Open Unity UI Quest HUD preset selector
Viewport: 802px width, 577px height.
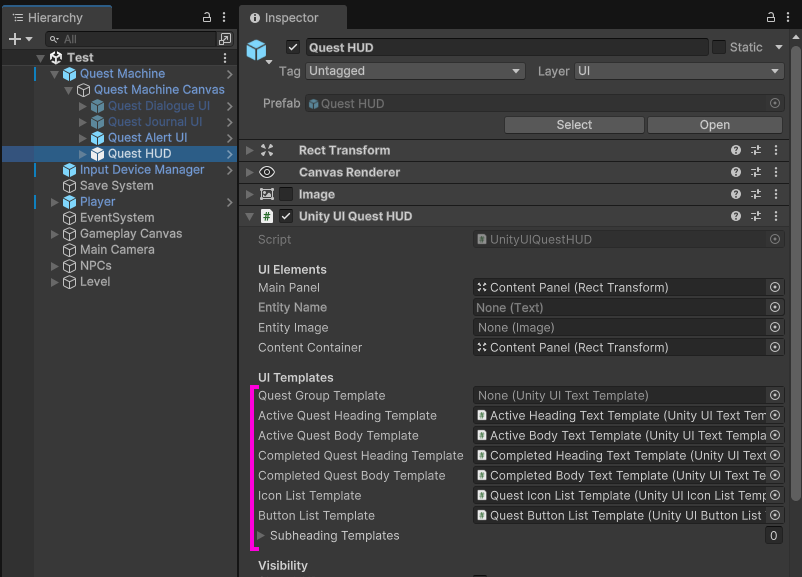(756, 216)
